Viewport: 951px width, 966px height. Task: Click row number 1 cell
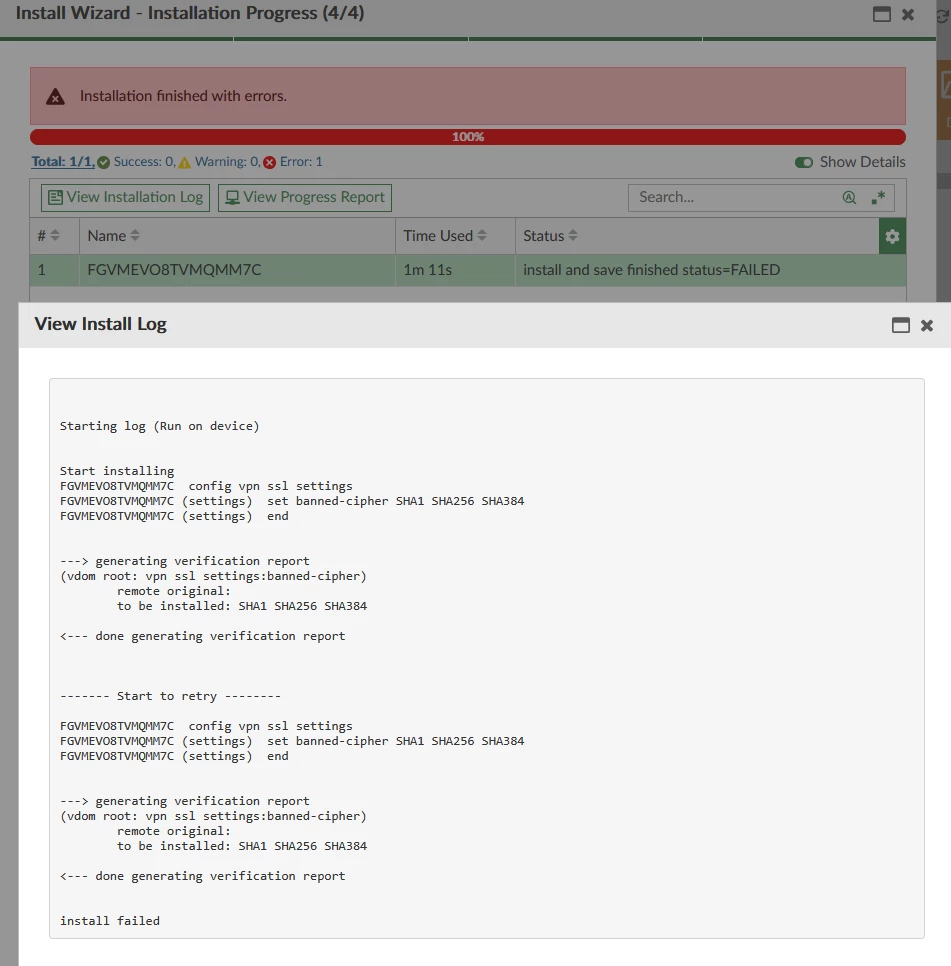click(x=54, y=270)
